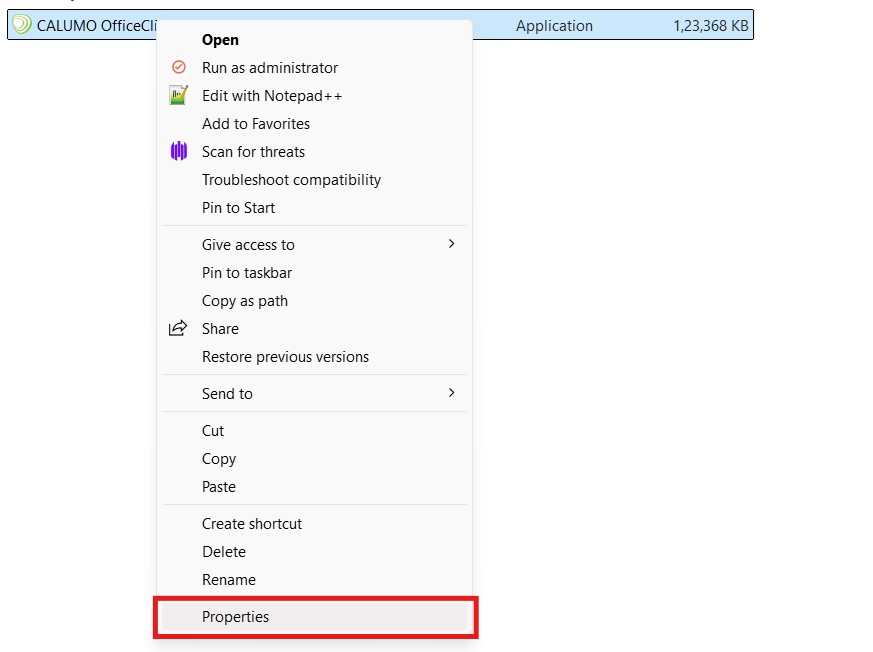The height and width of the screenshot is (652, 873).
Task: Select Paste in the context menu
Action: 219,487
